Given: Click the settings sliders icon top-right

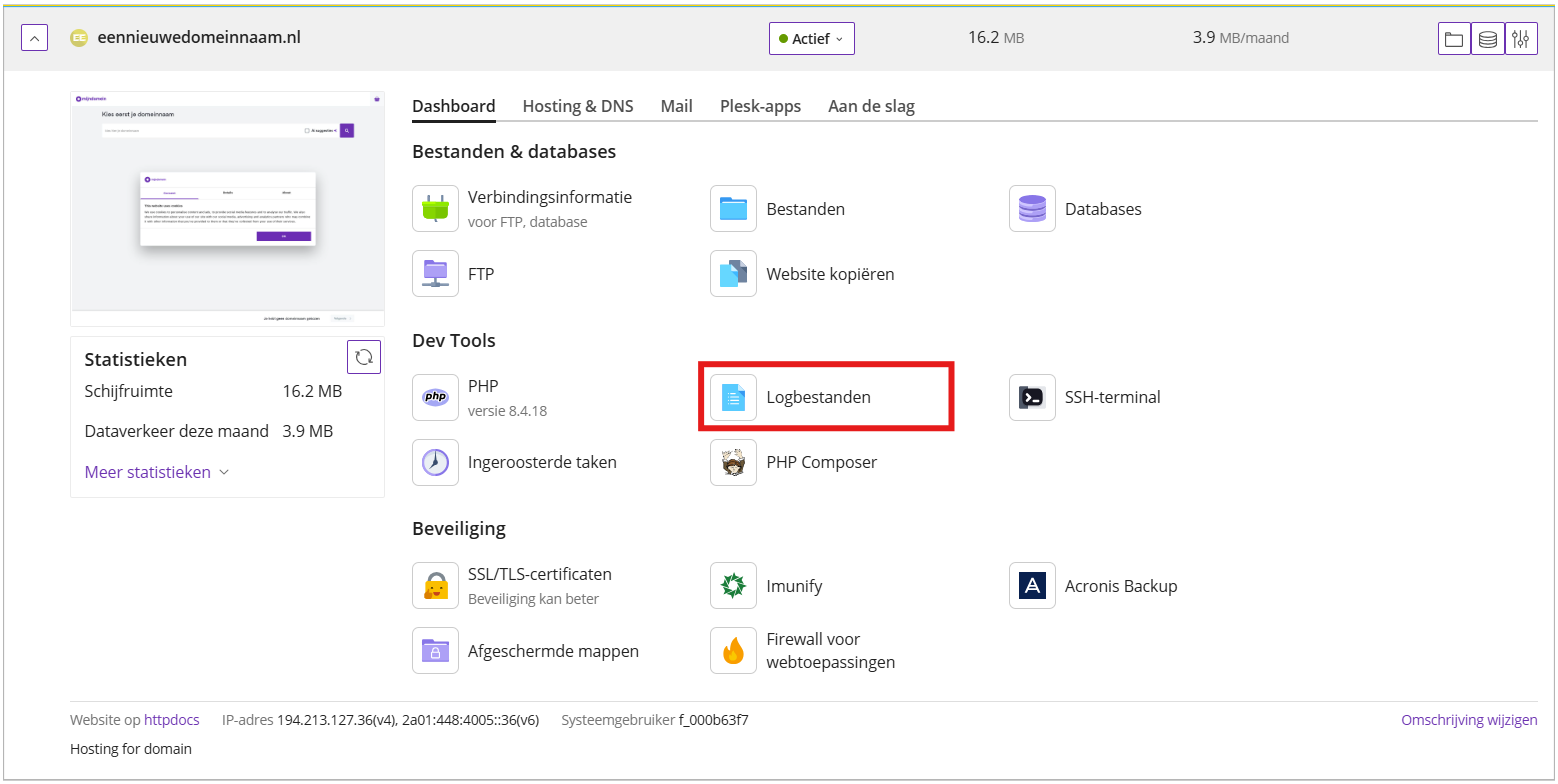Looking at the screenshot, I should 1521,39.
